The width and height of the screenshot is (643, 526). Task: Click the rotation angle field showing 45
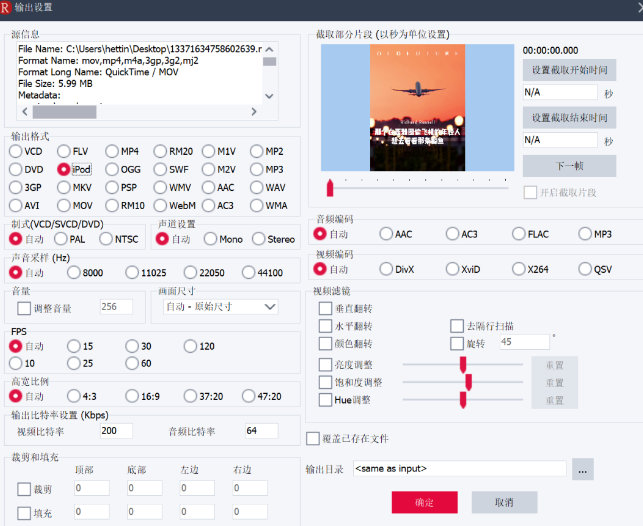[x=524, y=342]
